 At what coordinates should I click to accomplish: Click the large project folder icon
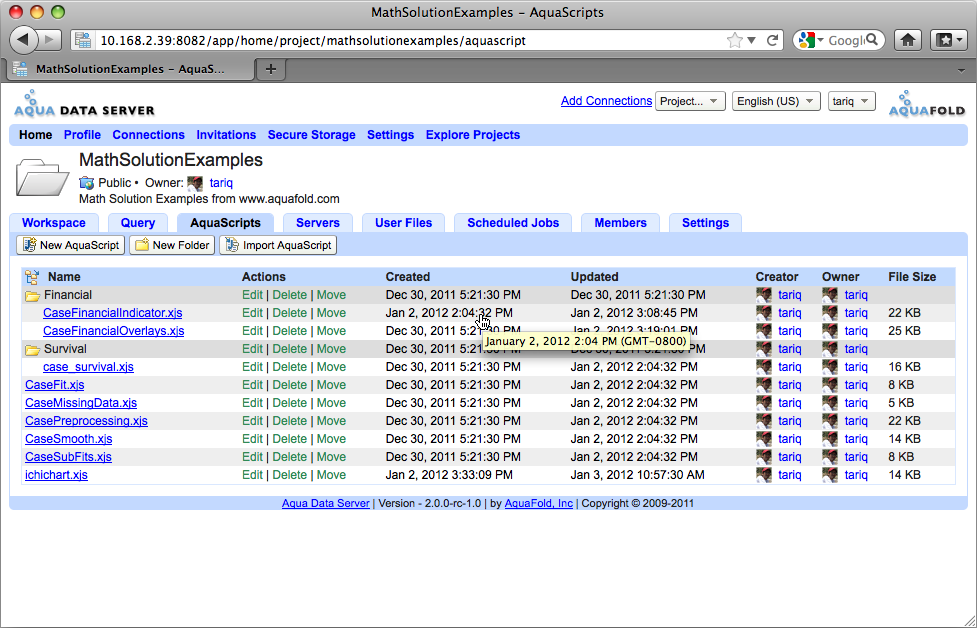(42, 178)
